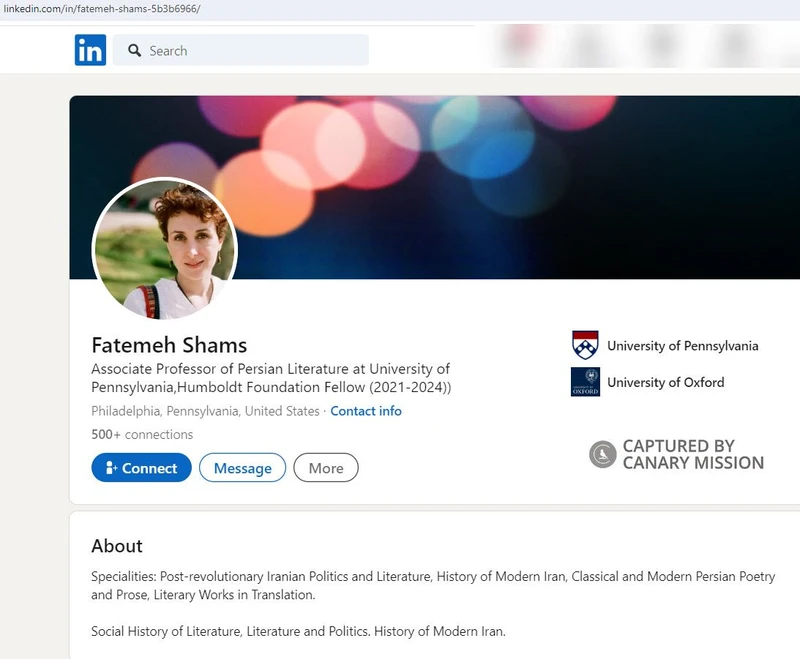Click the person-add icon inside Connect button
Image resolution: width=800 pixels, height=659 pixels.
(x=110, y=467)
